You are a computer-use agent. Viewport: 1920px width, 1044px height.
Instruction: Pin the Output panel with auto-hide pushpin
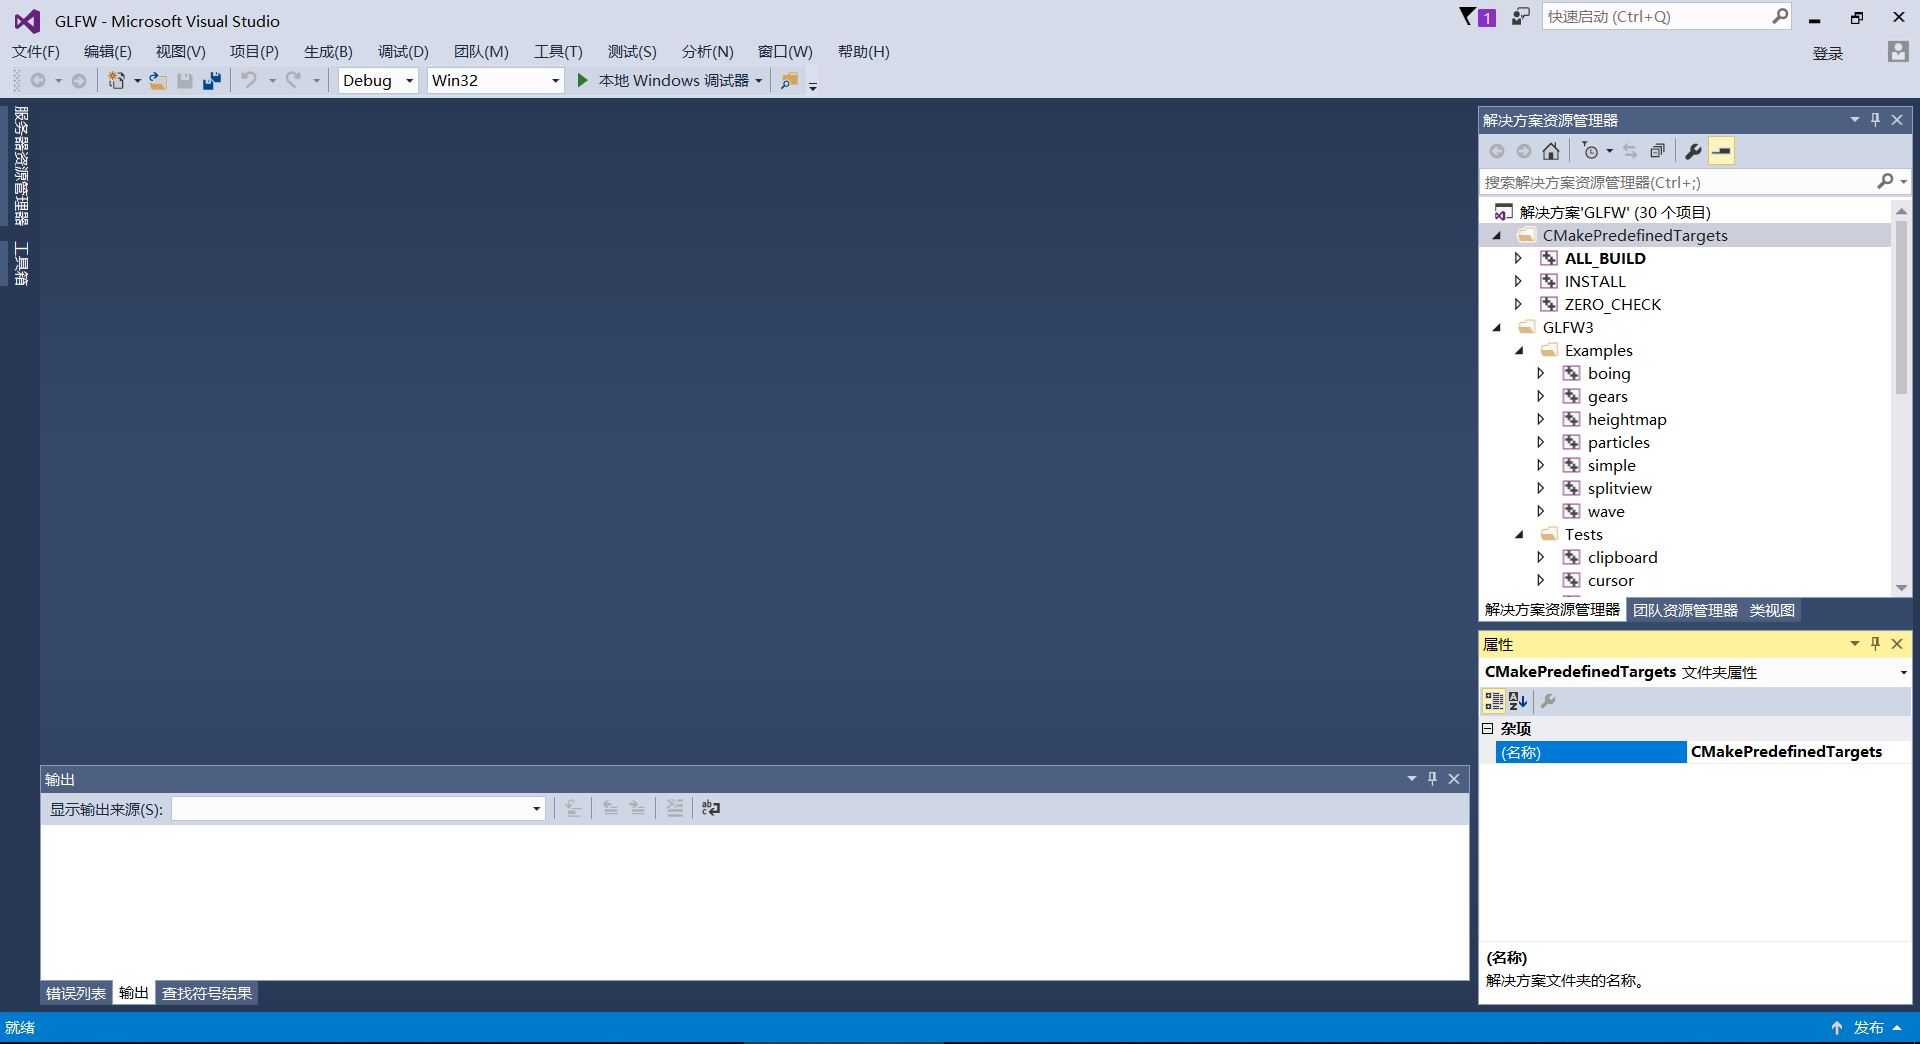(1432, 778)
